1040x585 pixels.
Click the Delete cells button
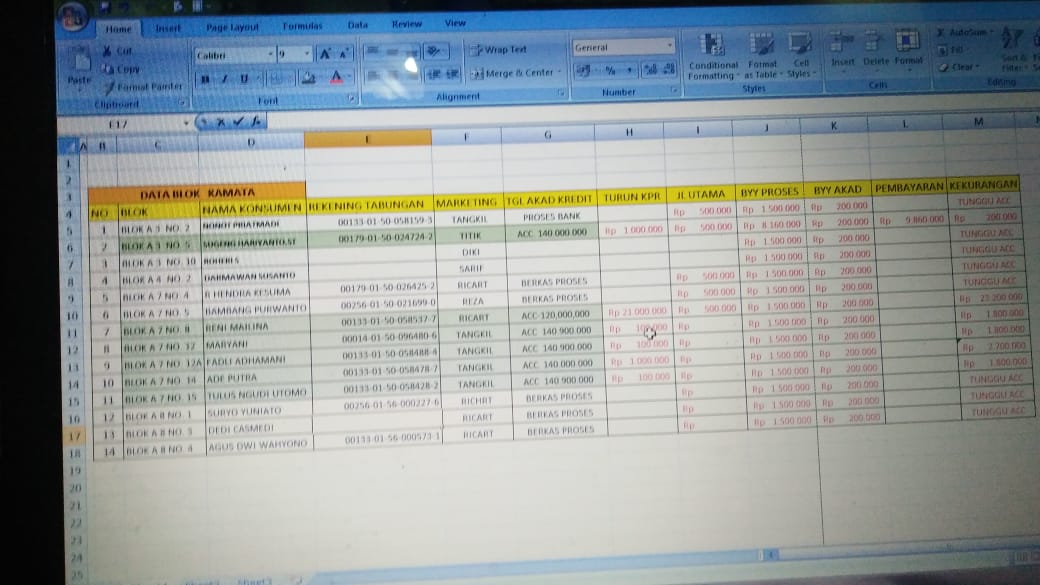click(x=876, y=49)
